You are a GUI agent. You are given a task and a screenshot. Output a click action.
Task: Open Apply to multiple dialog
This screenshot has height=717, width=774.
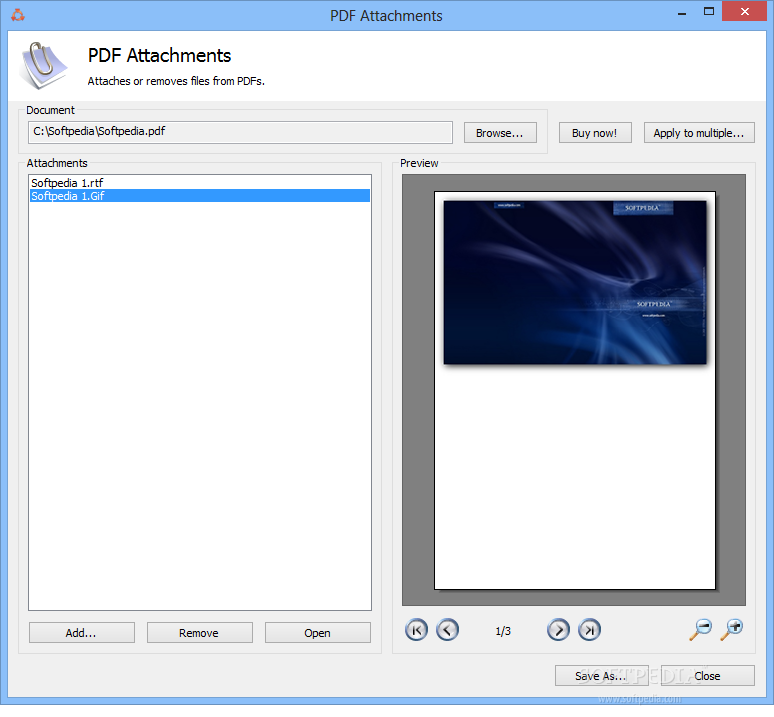click(x=699, y=133)
